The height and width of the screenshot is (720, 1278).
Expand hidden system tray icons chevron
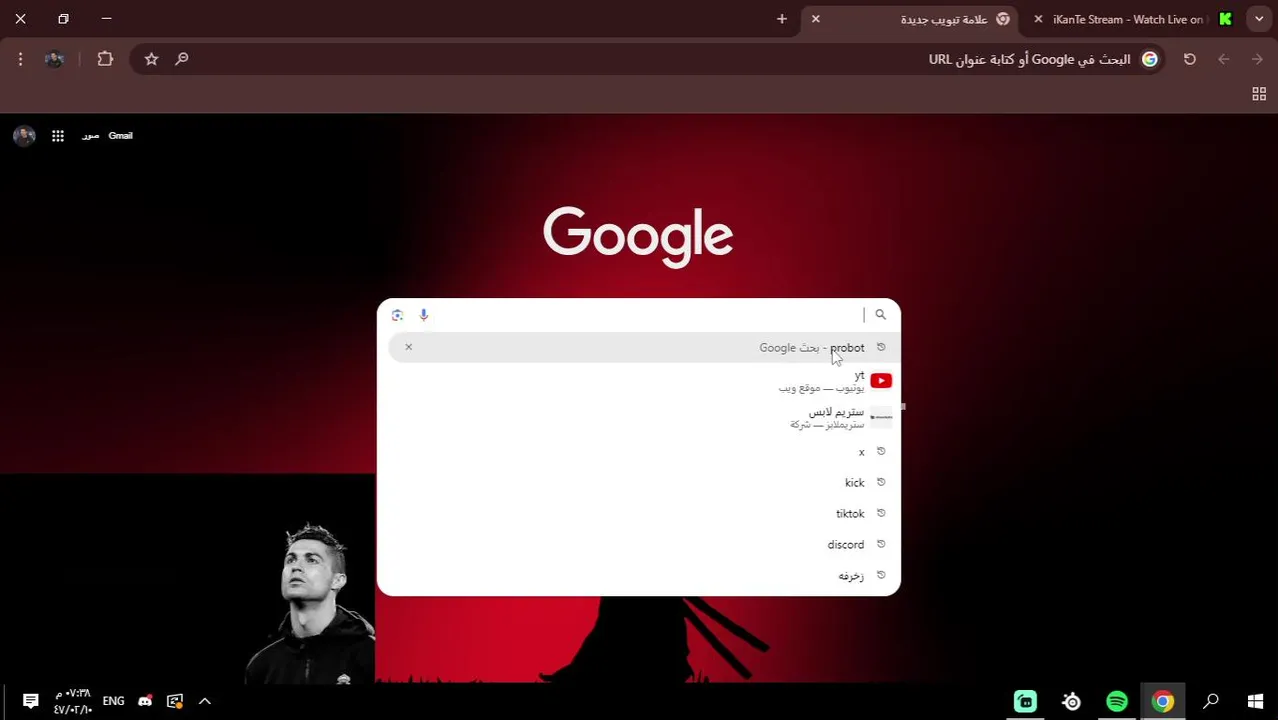point(205,701)
